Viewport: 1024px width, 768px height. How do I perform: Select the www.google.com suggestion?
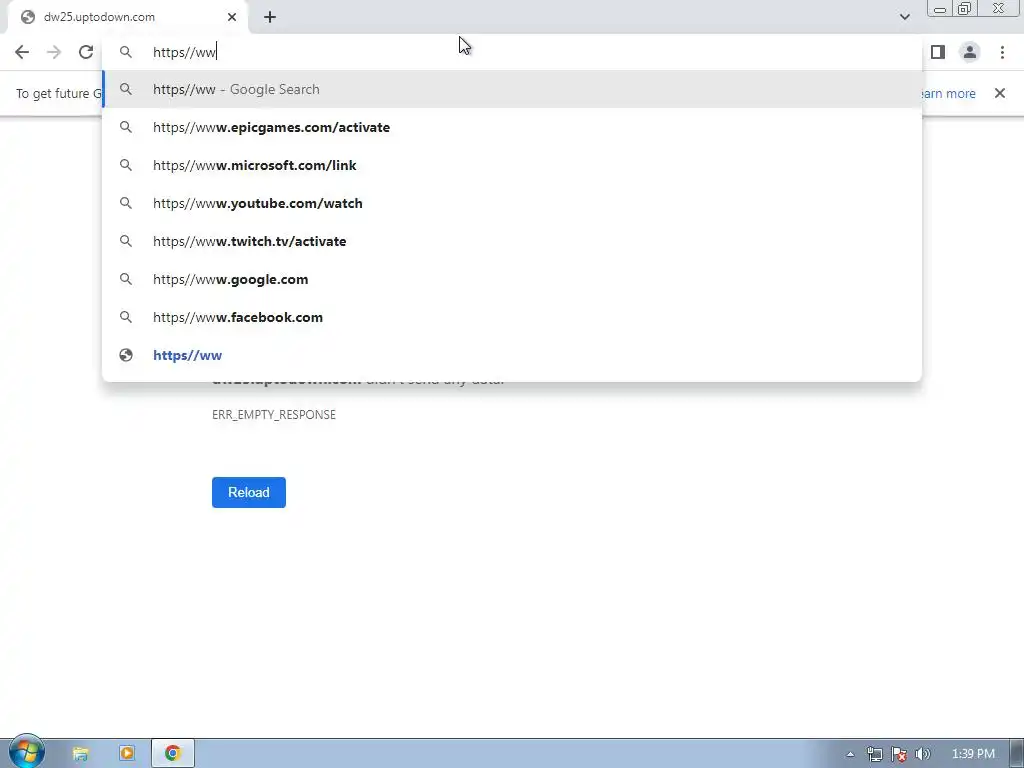pos(512,279)
